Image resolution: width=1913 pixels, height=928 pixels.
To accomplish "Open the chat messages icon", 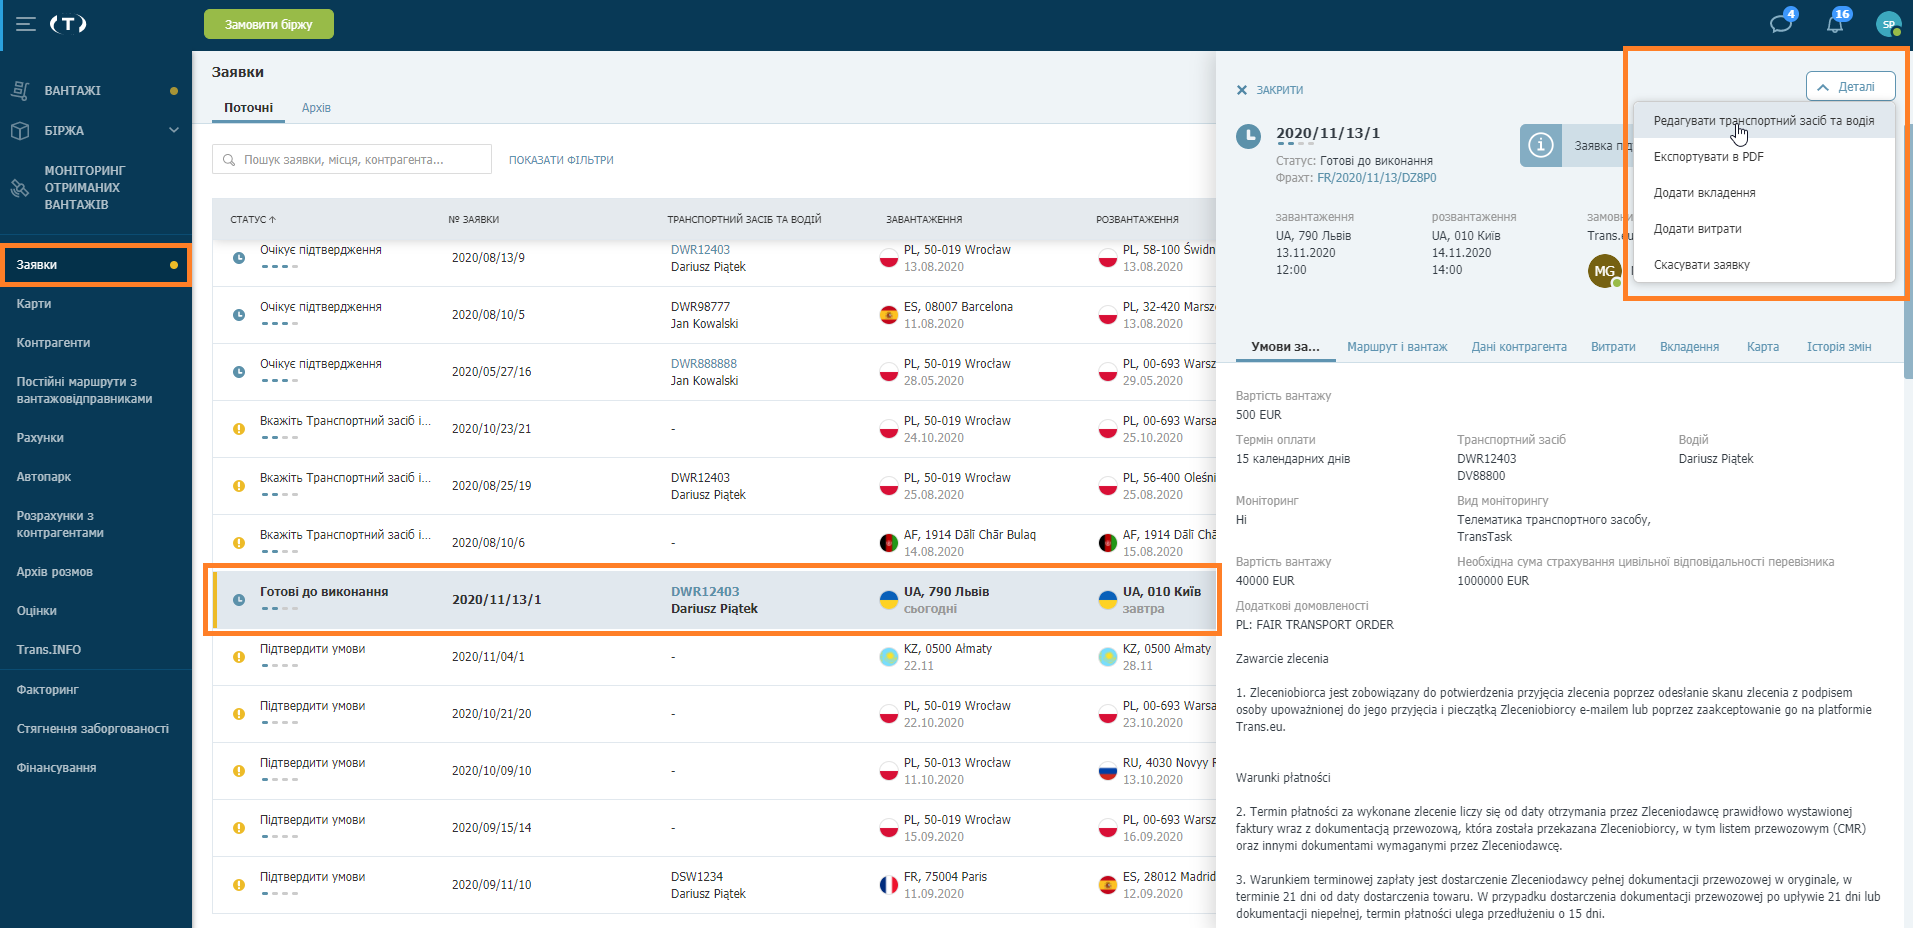I will [x=1782, y=23].
